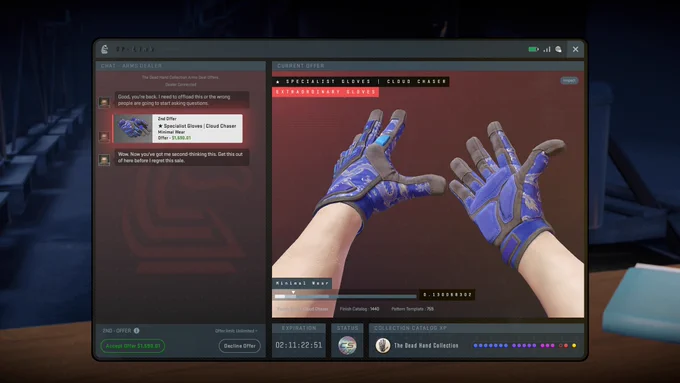
Task: Click the first dealer message bubble
Action: 182,100
